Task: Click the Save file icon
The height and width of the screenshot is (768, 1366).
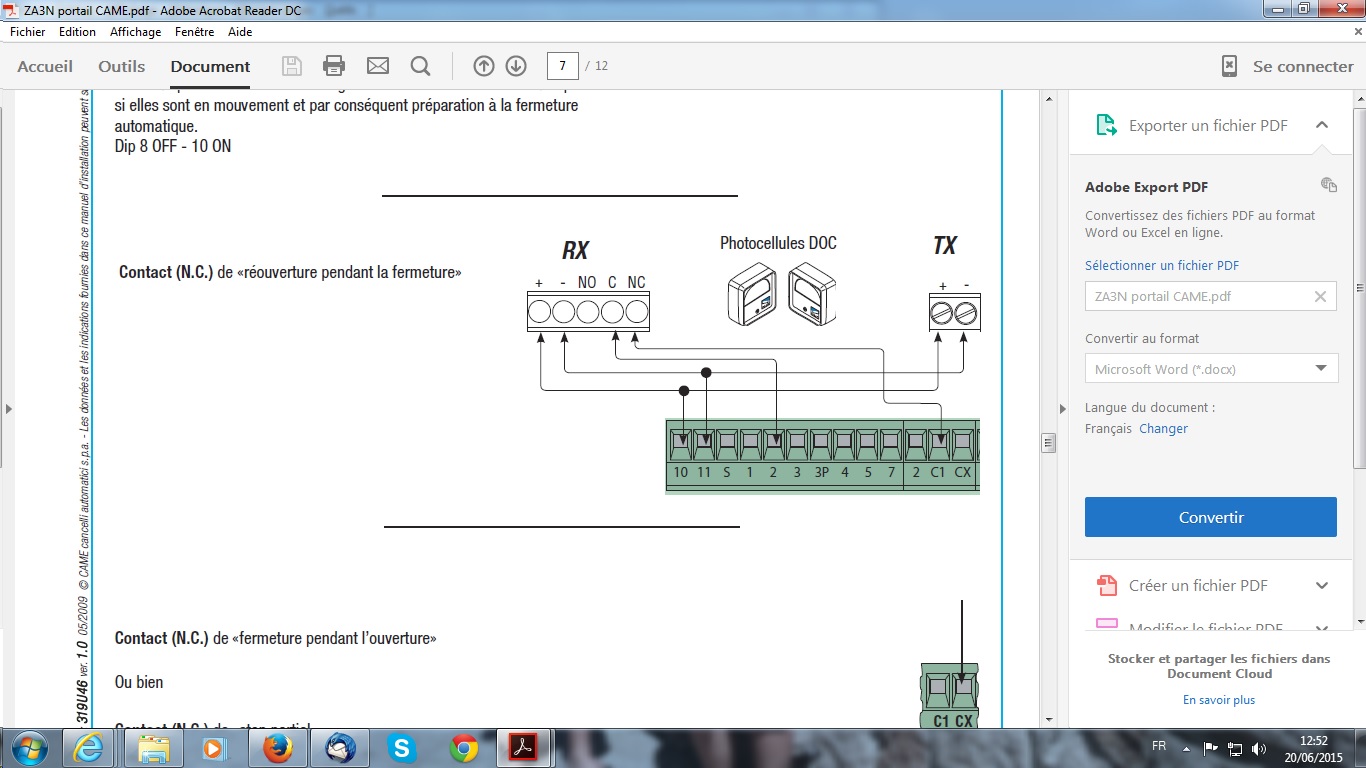Action: 291,66
